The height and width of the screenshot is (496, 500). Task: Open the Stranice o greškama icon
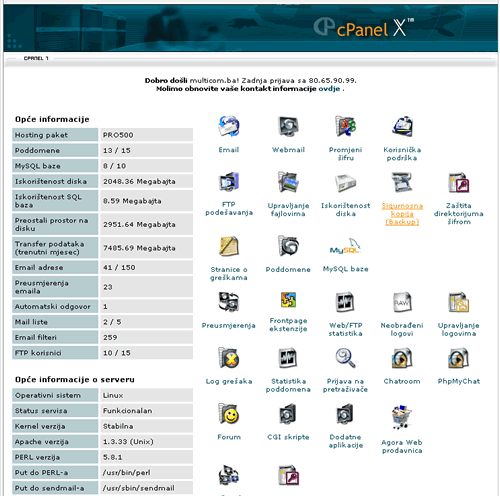[x=229, y=246]
